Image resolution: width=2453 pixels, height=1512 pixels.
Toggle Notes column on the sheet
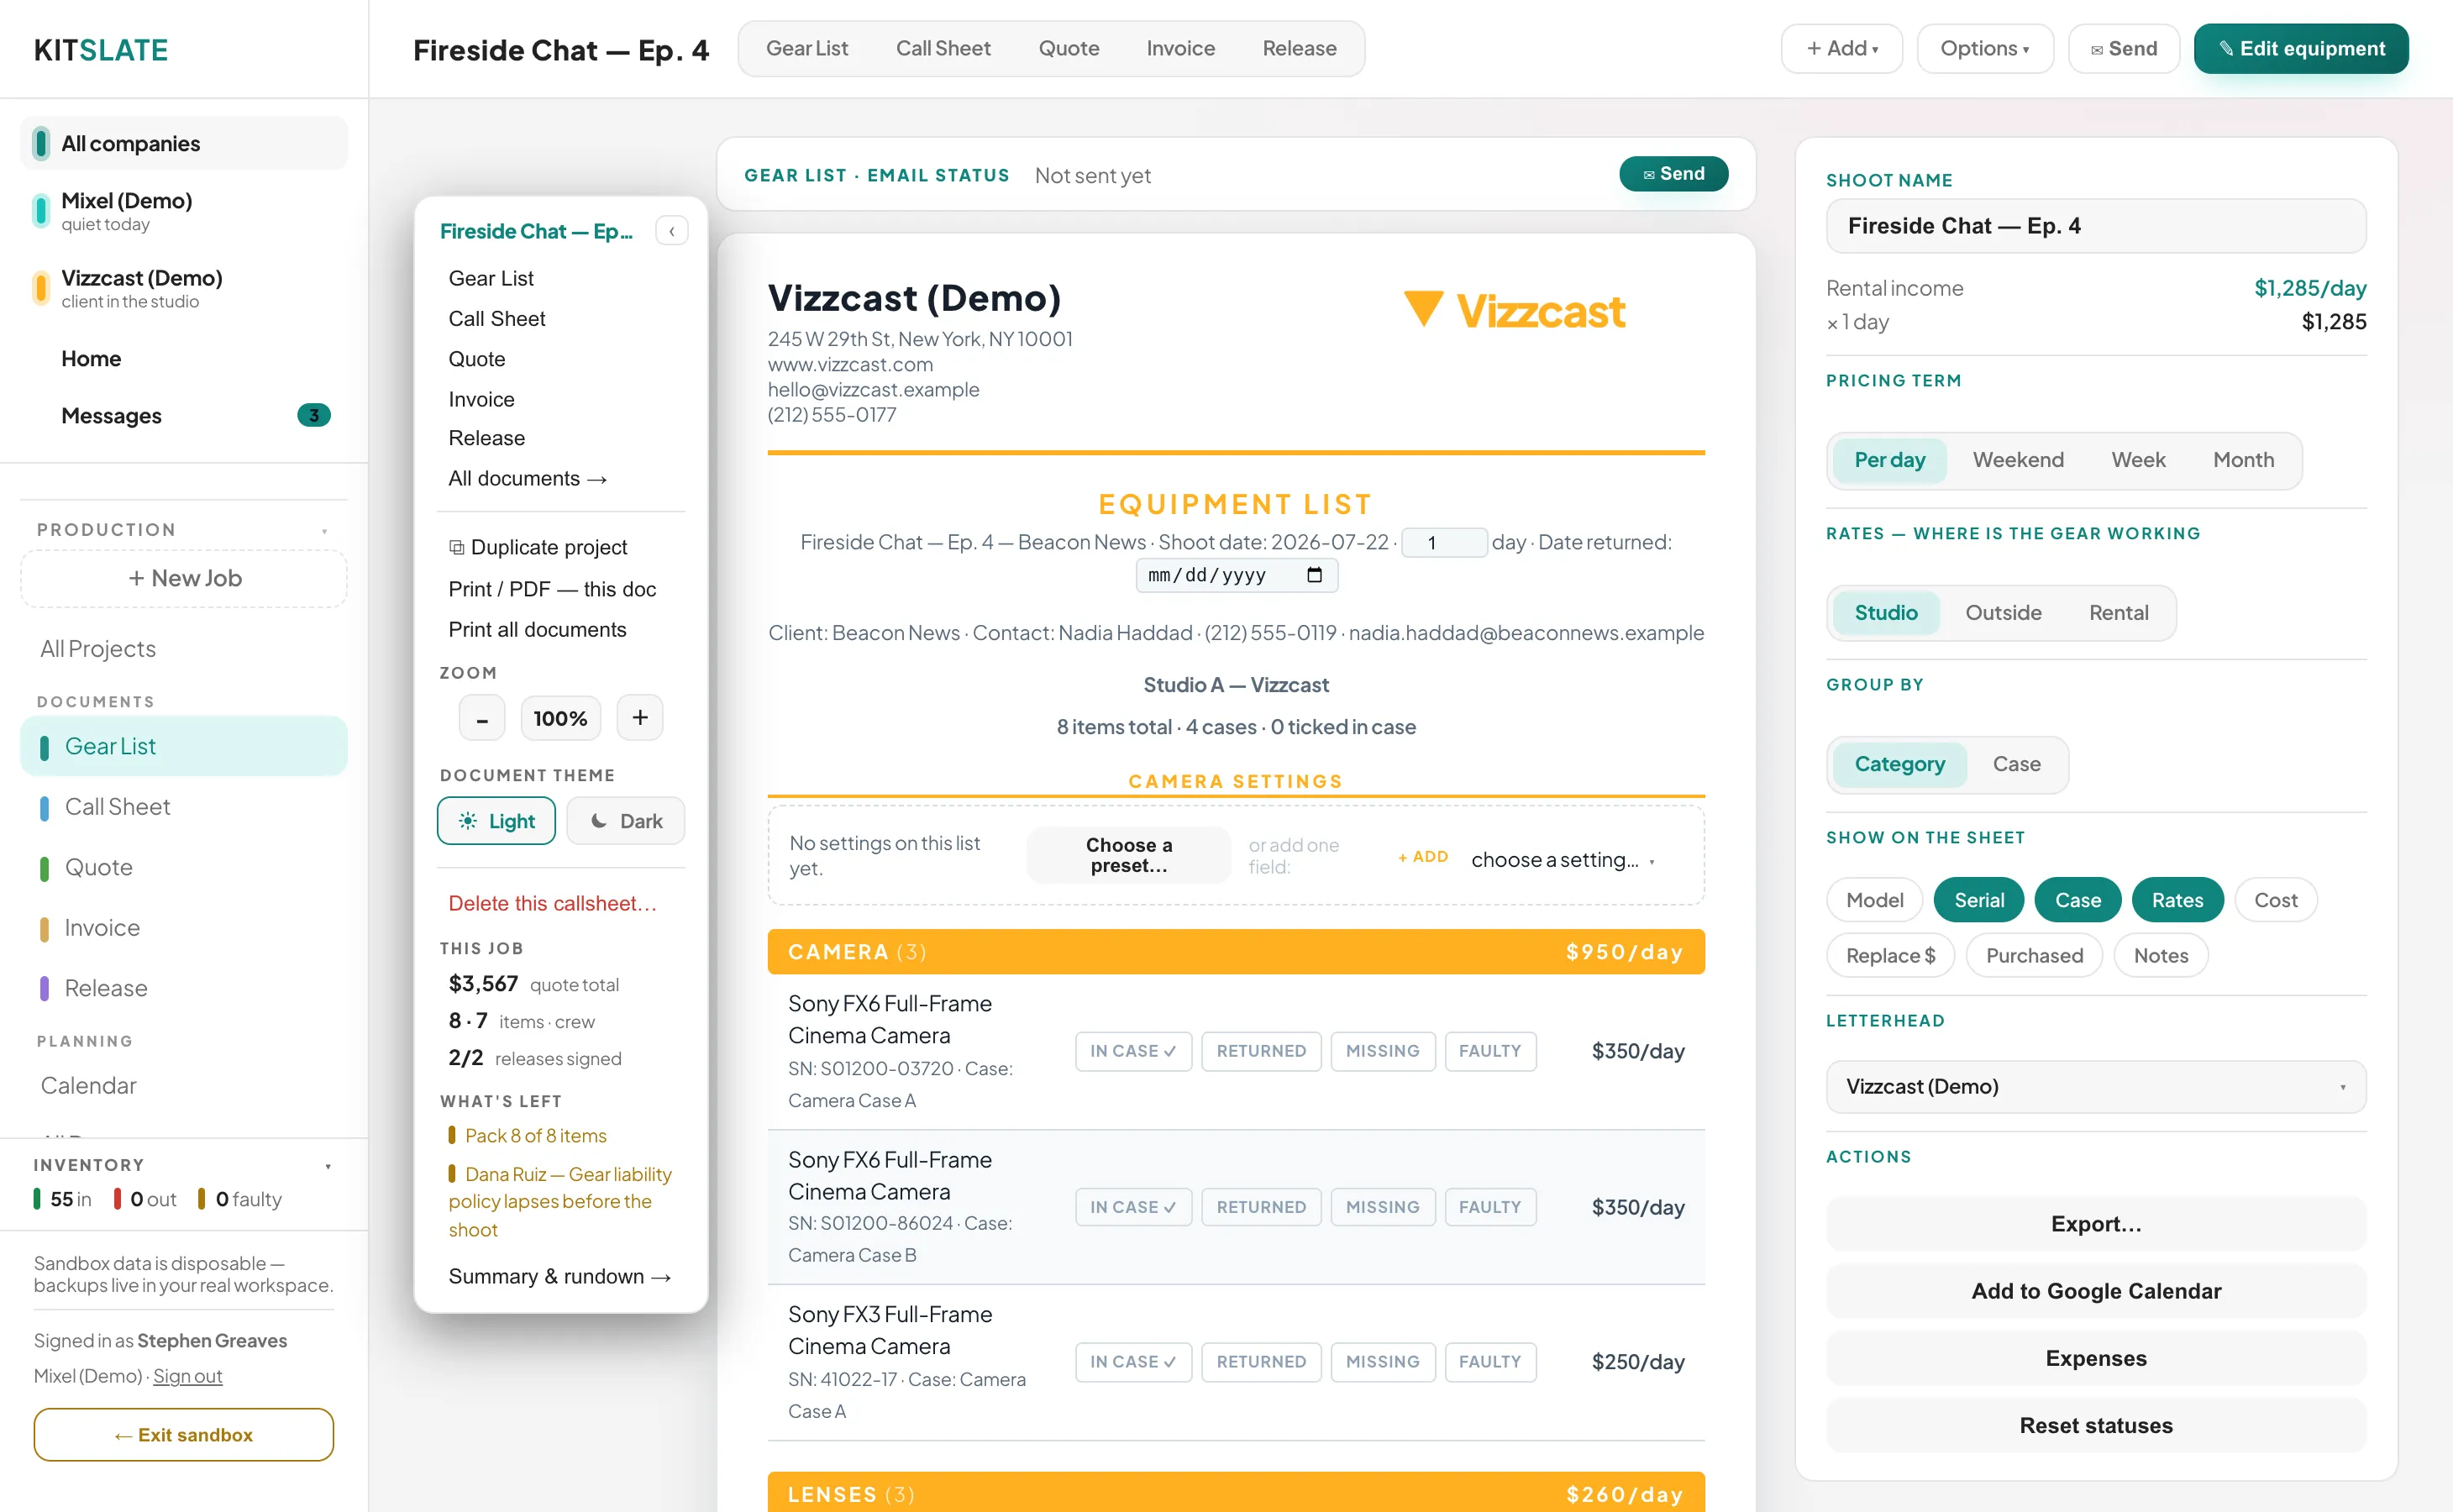2160,955
